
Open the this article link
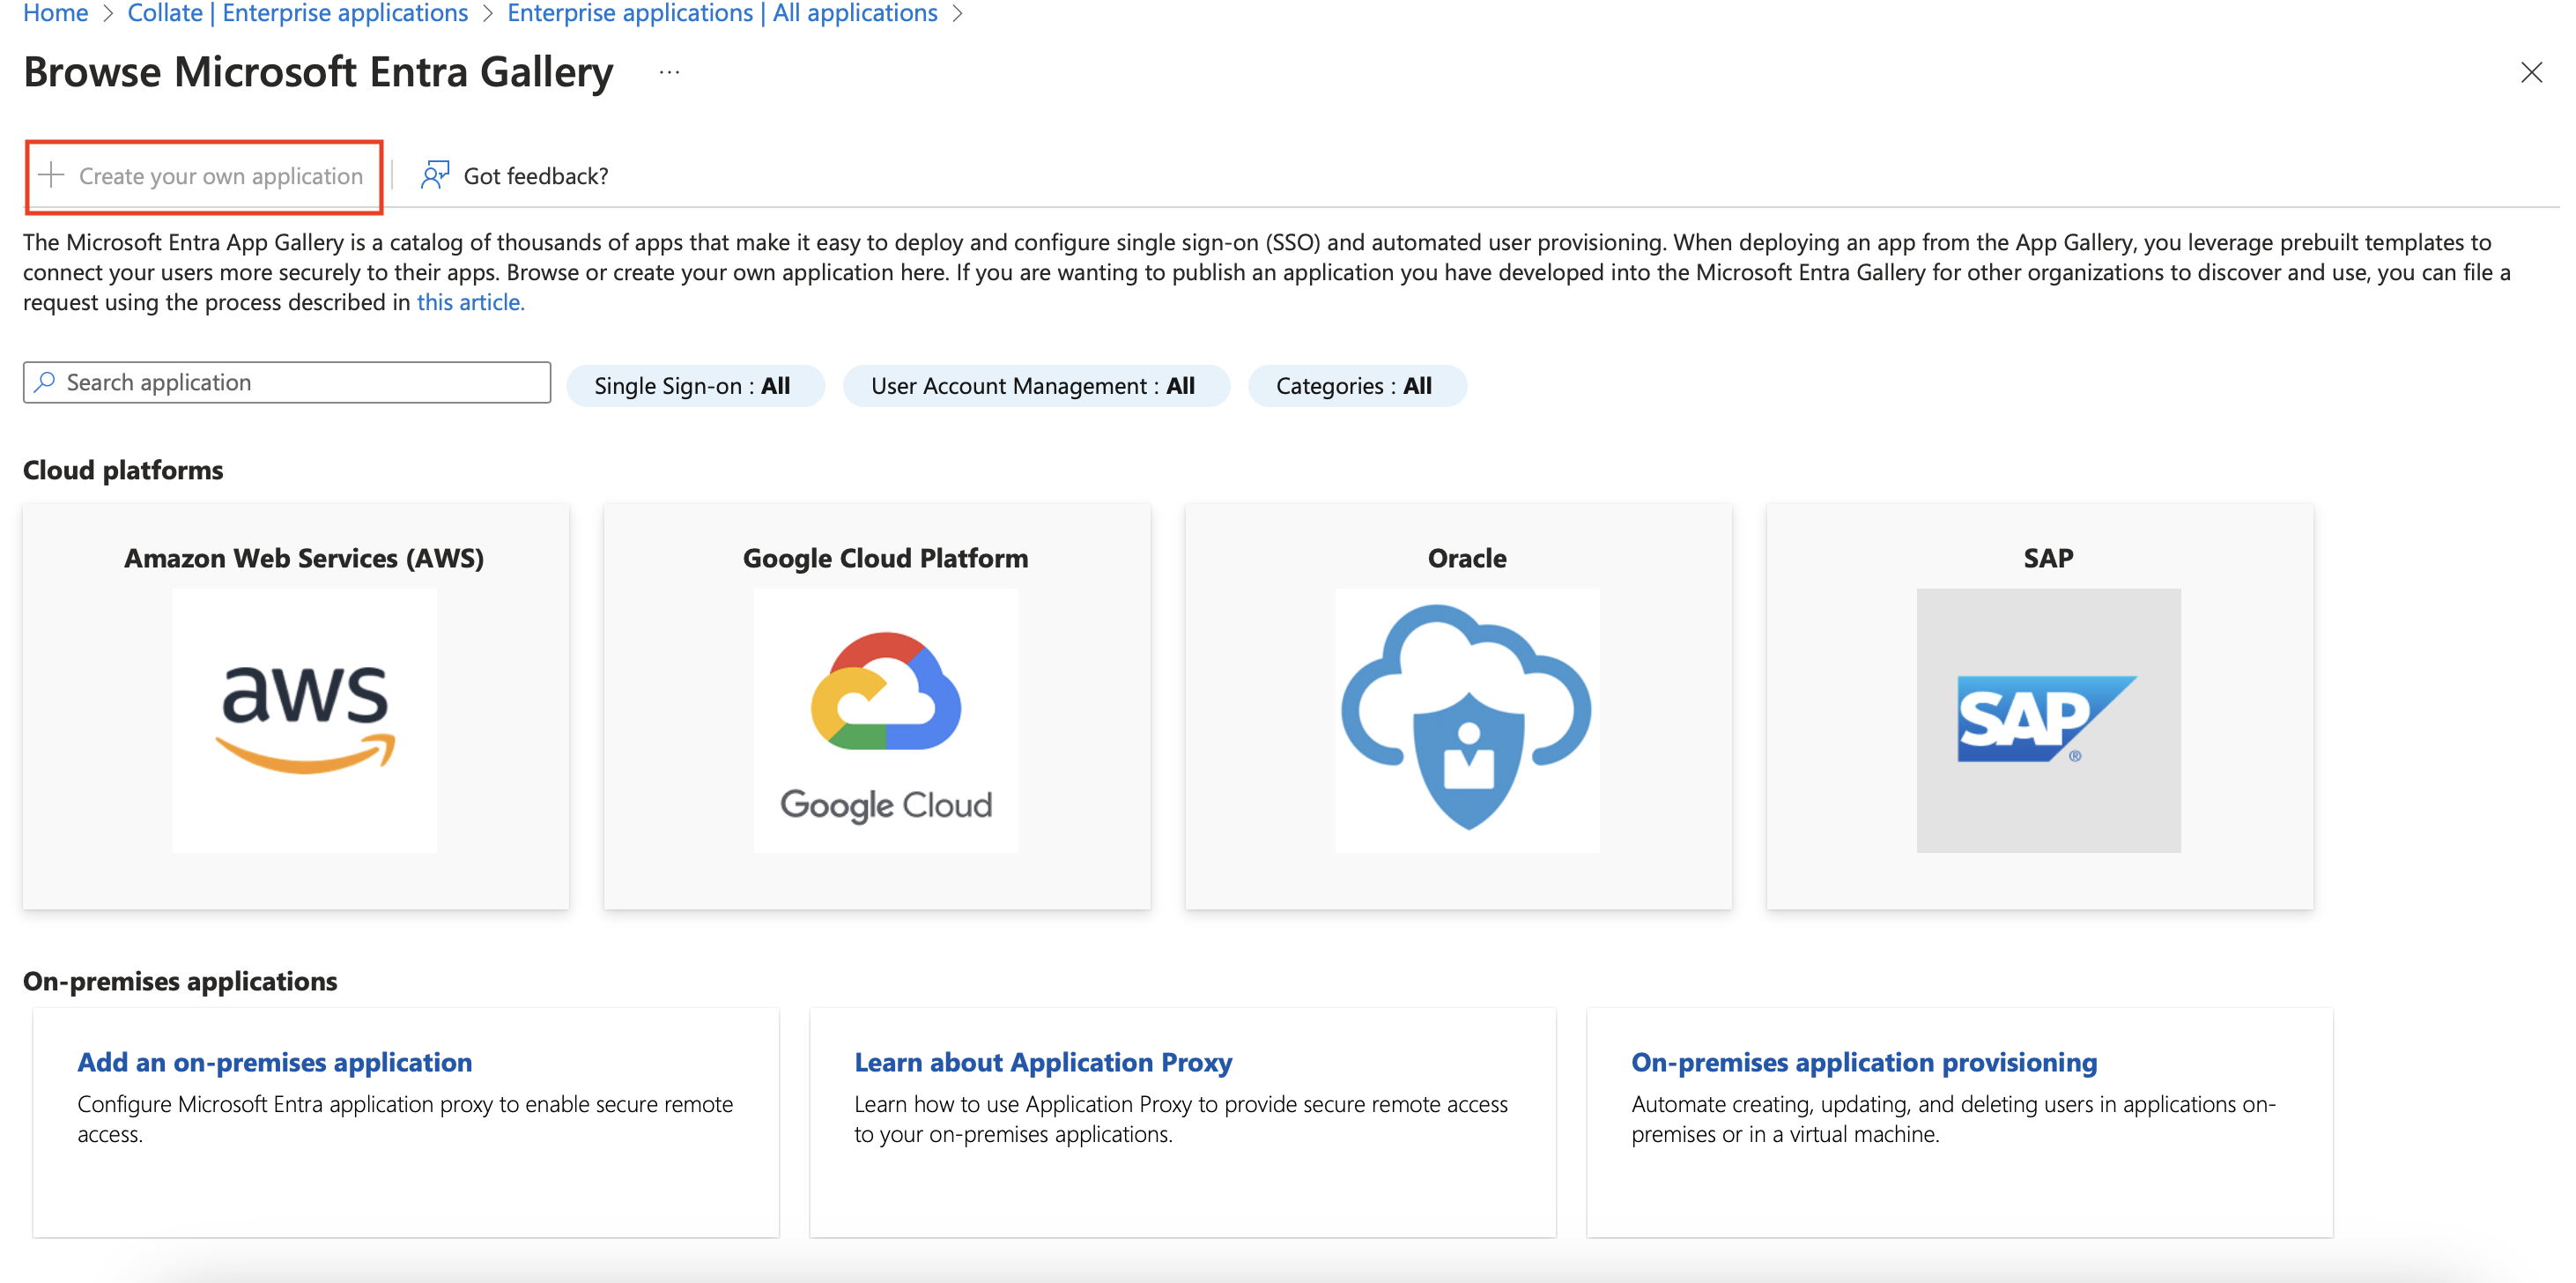pos(469,301)
